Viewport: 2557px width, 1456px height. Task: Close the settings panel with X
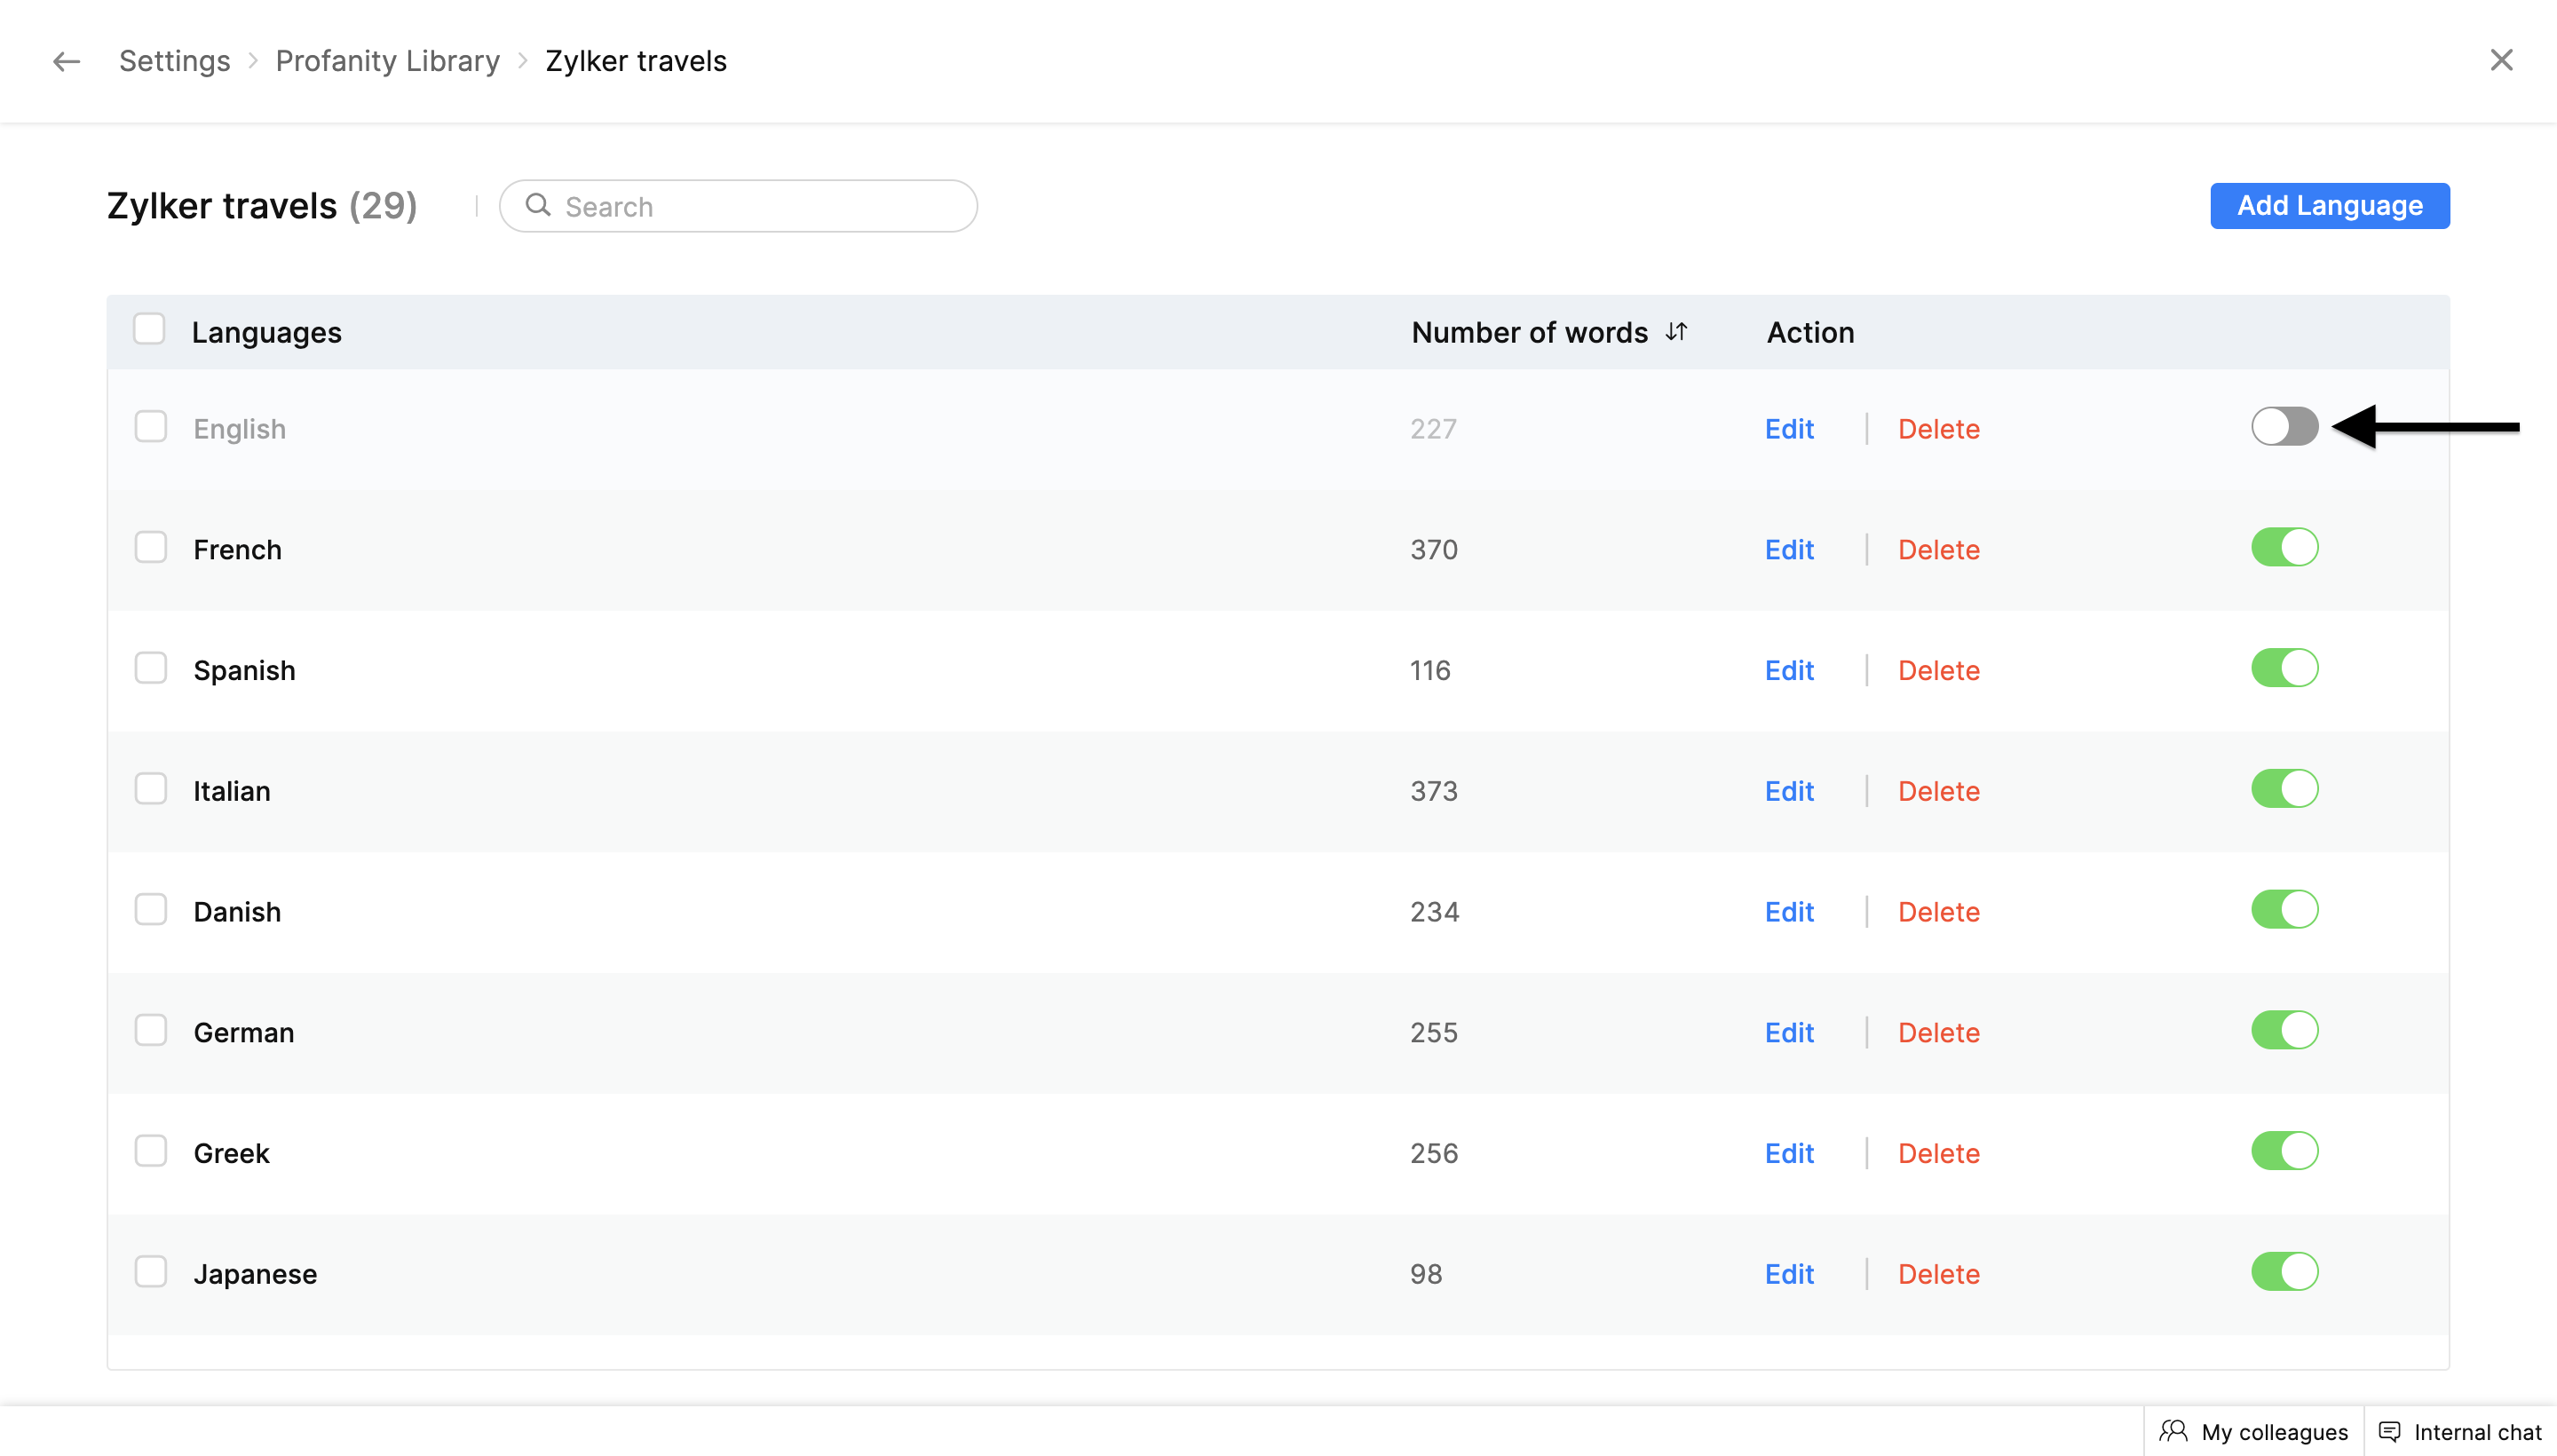pyautogui.click(x=2501, y=60)
